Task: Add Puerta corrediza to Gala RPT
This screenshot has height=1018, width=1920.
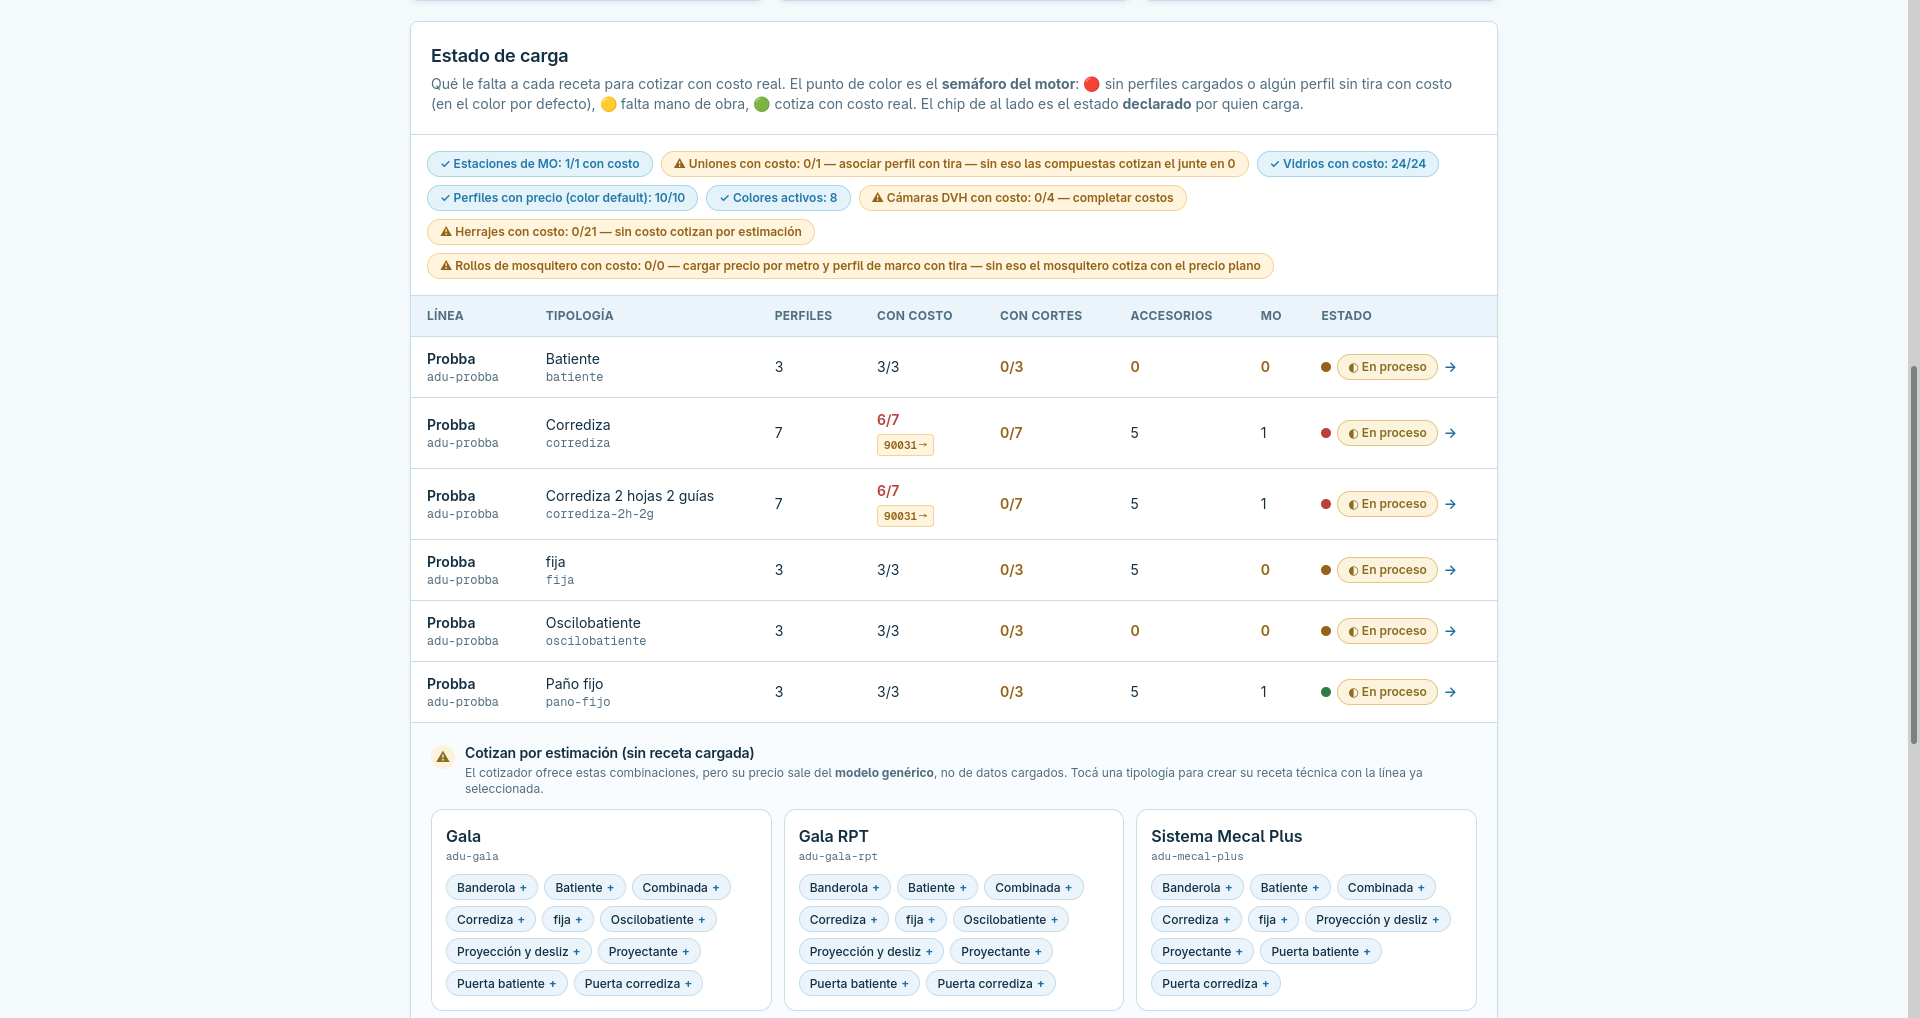Action: (990, 984)
